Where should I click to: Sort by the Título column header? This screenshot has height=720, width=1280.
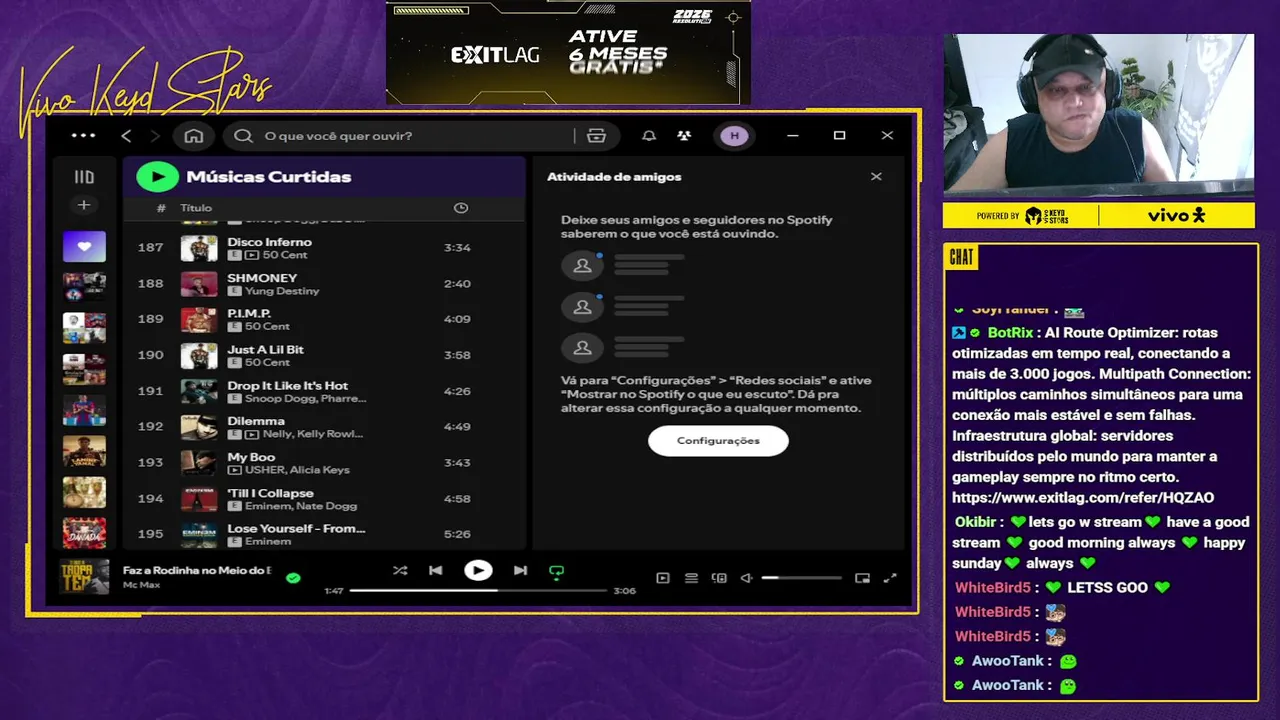click(x=196, y=208)
